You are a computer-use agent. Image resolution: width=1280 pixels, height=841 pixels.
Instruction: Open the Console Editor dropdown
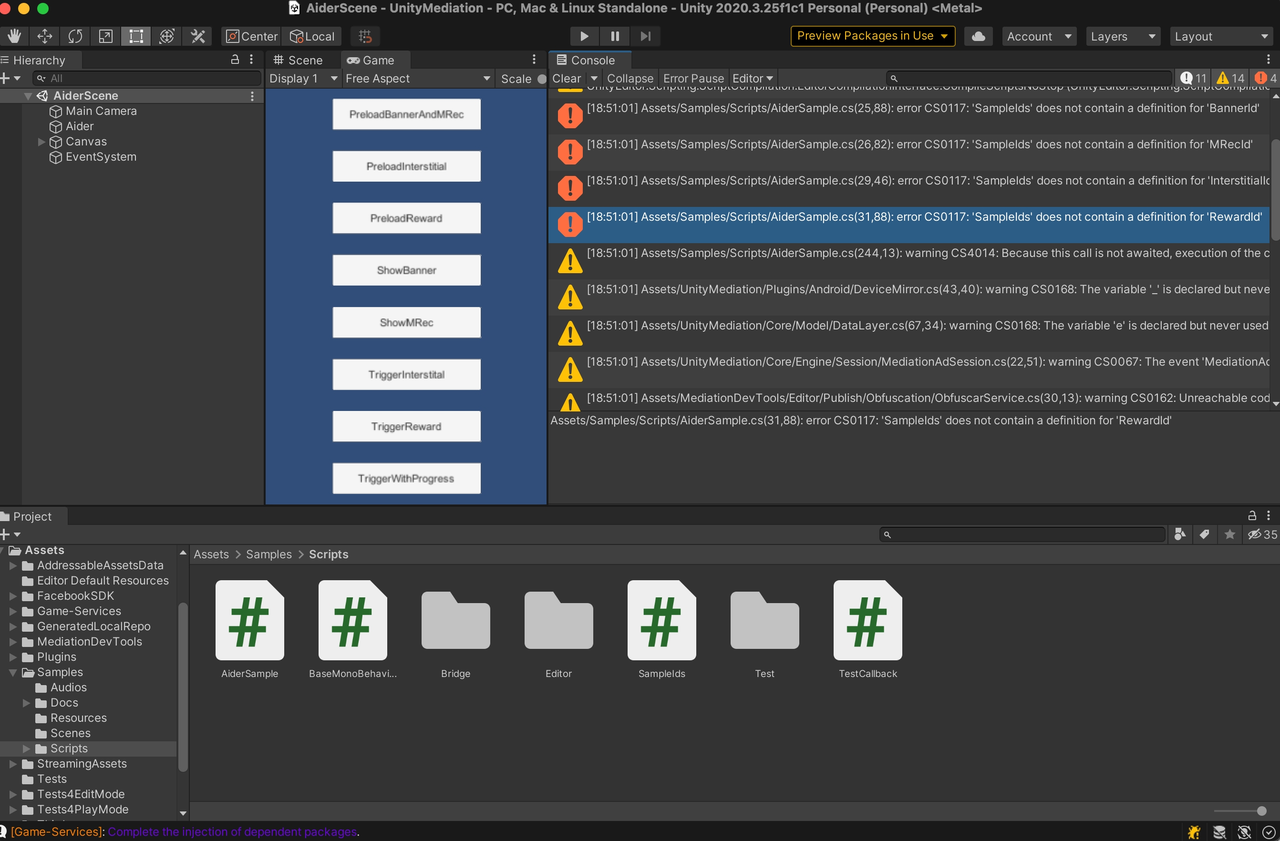pyautogui.click(x=753, y=78)
